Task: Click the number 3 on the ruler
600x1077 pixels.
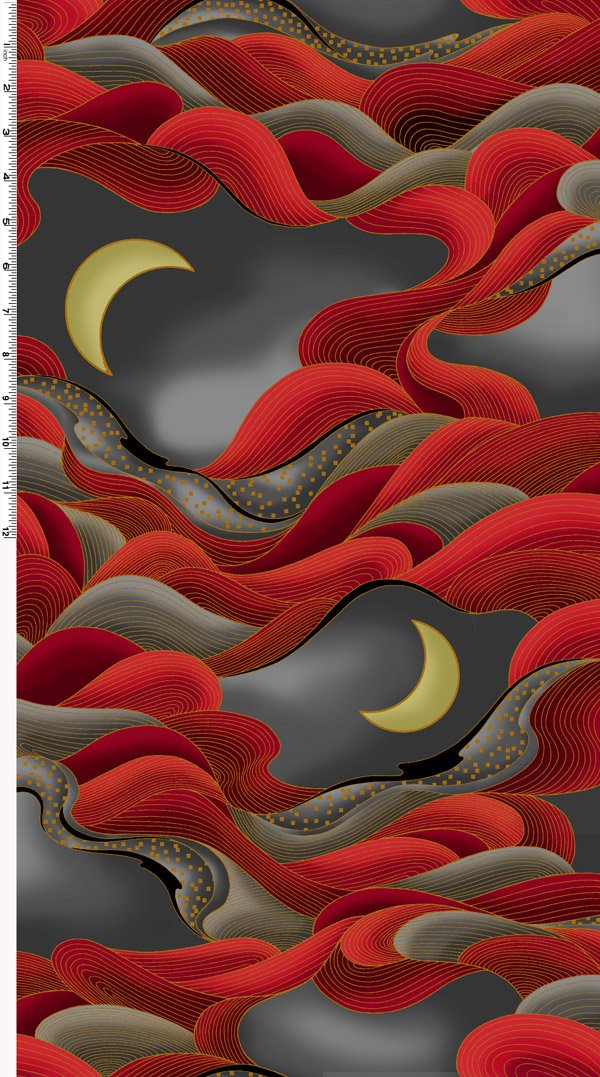Action: click(7, 132)
